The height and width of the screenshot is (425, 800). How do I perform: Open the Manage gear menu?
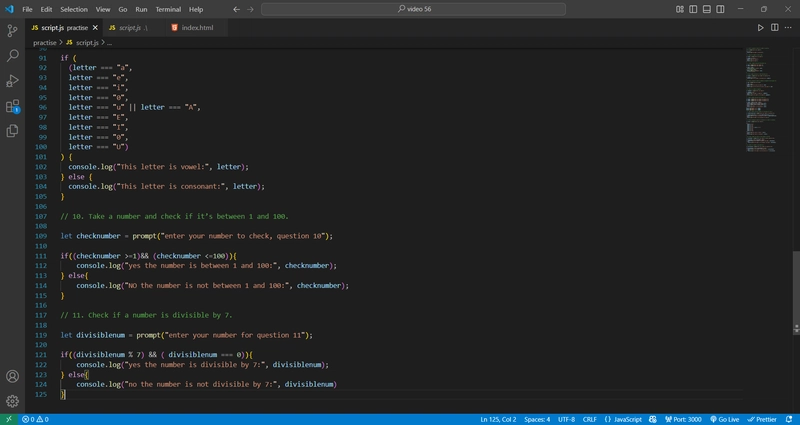[12, 402]
